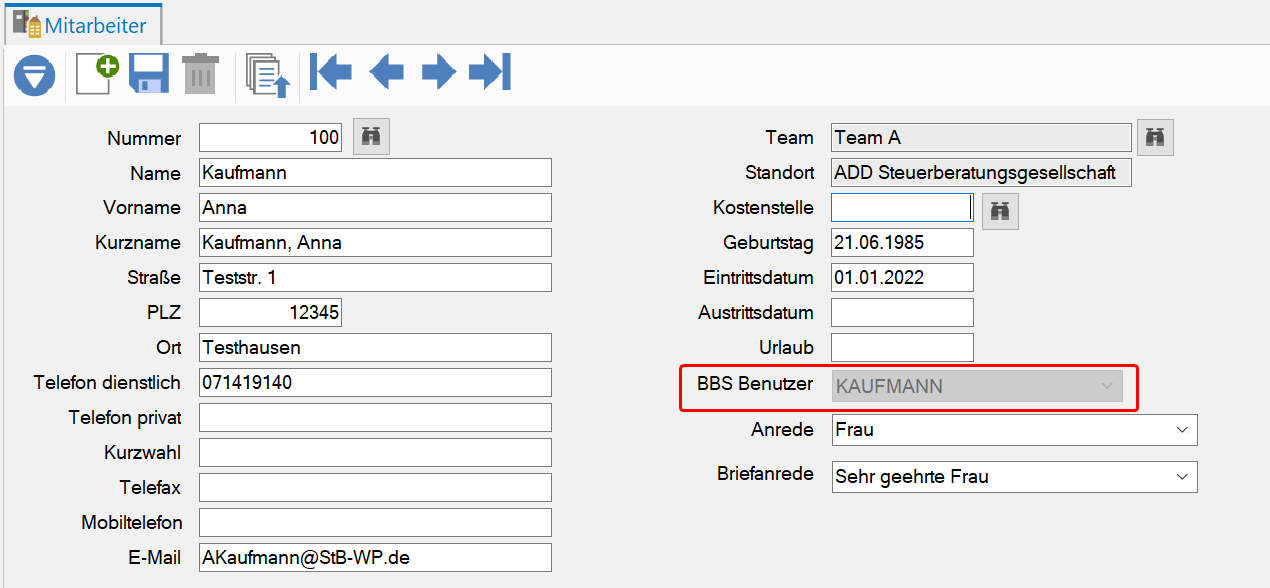Click the "Eintrittsdatum" label
The width and height of the screenshot is (1270, 588).
[x=759, y=278]
